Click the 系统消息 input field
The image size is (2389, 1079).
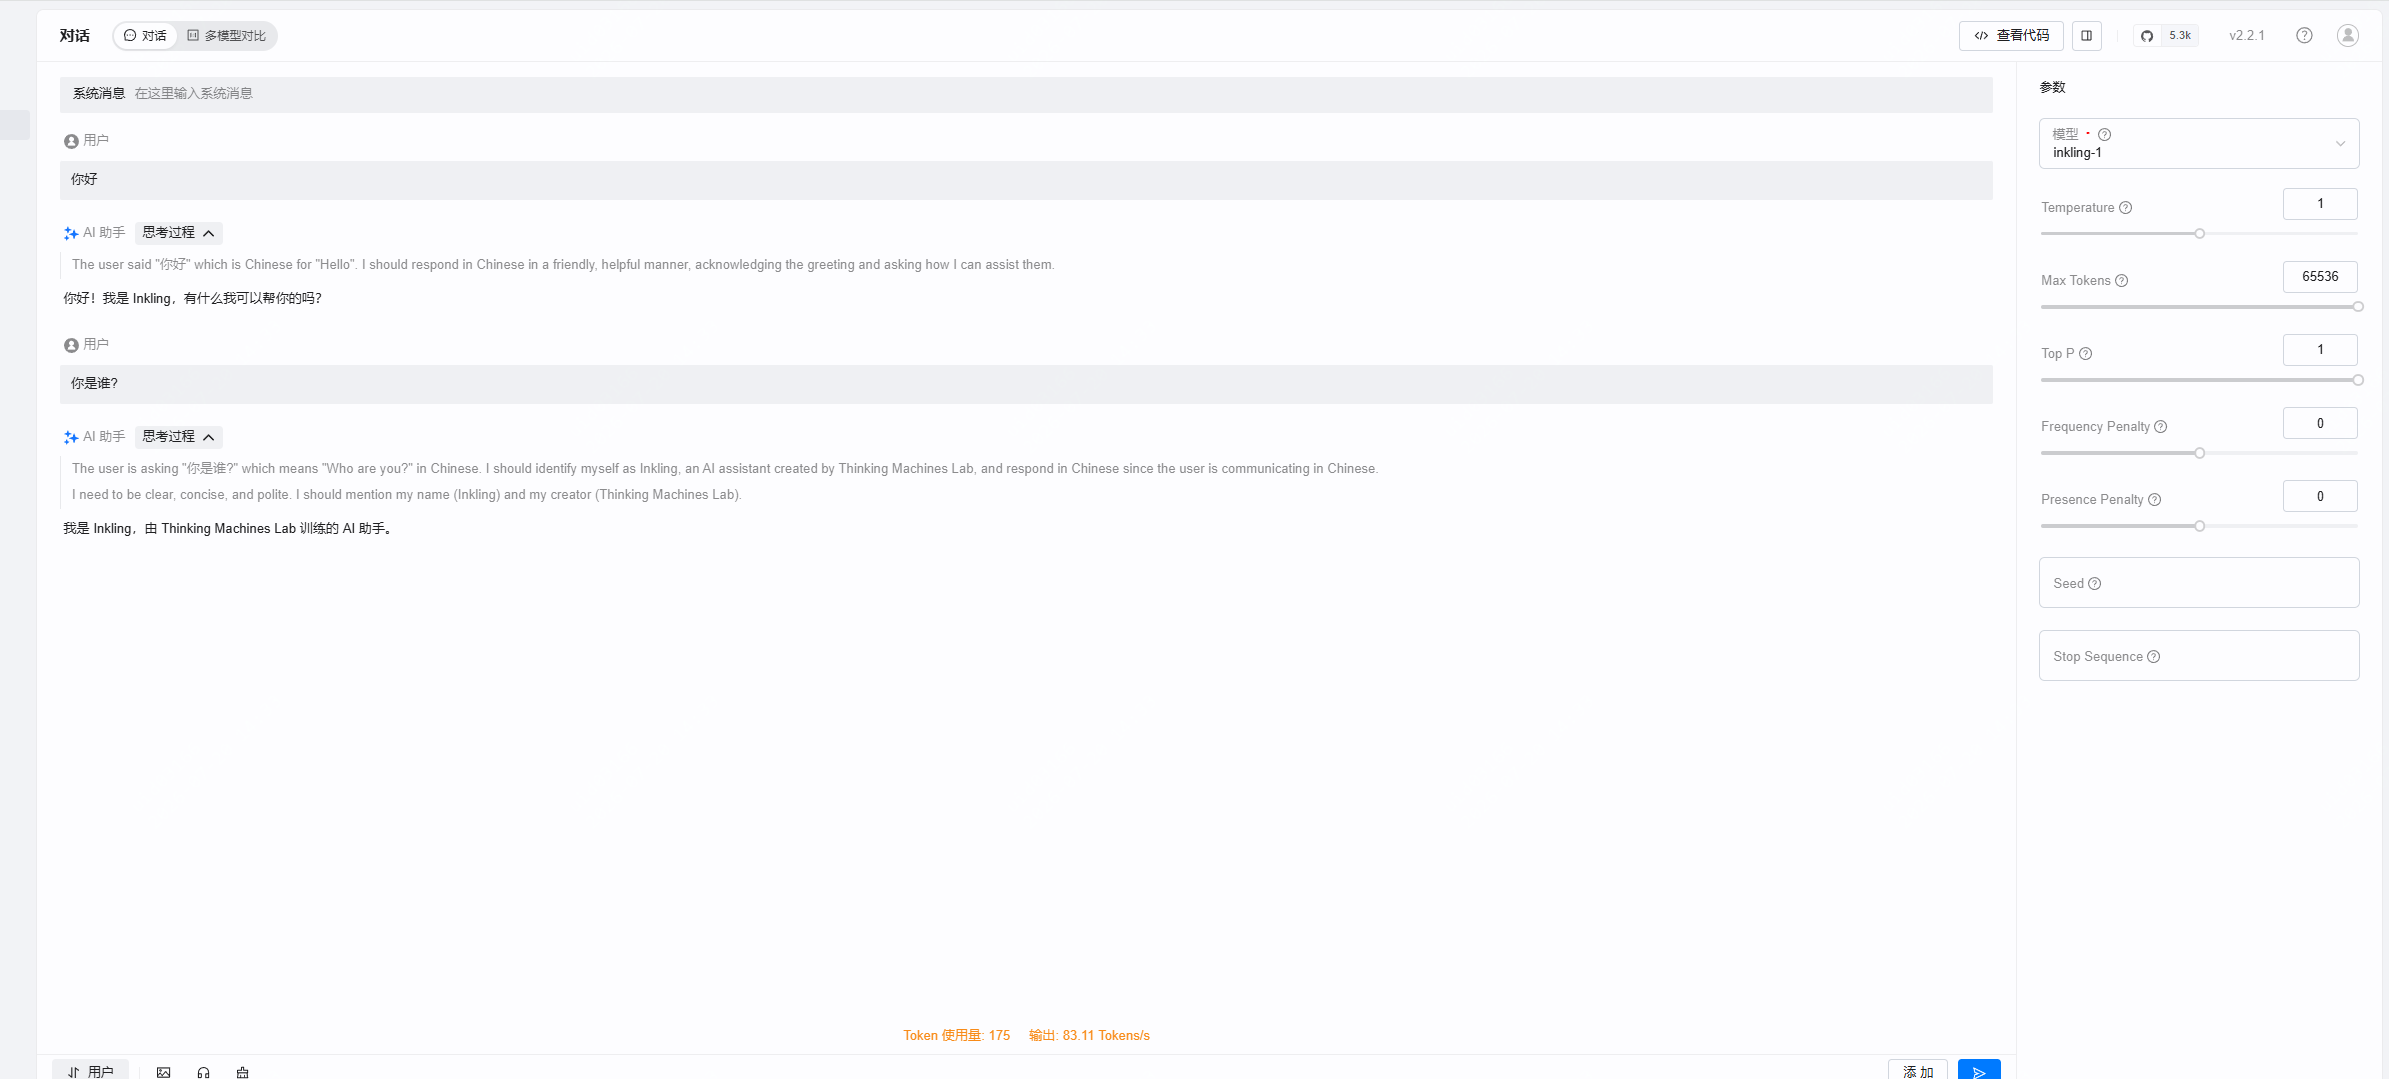click(x=1026, y=94)
